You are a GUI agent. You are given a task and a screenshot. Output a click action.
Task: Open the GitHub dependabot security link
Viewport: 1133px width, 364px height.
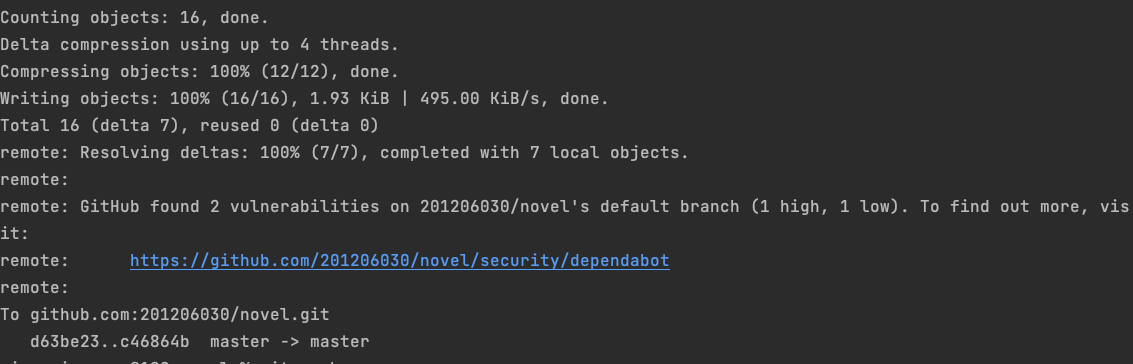pyautogui.click(x=400, y=261)
